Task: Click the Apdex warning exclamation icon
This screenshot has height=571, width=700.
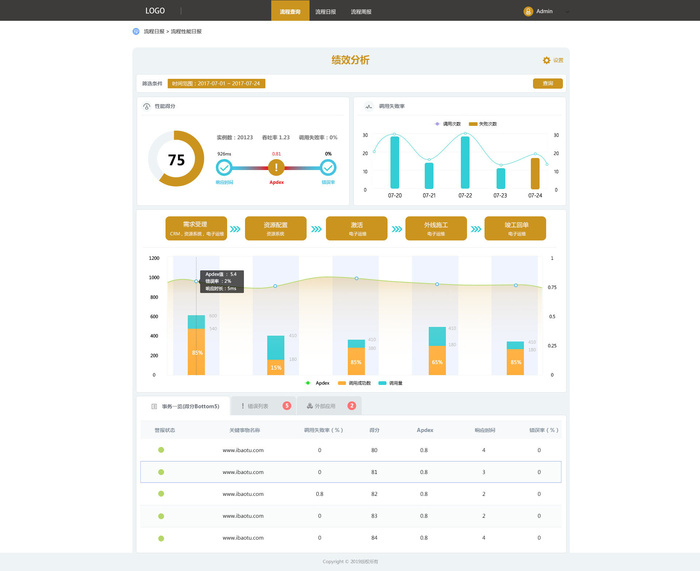Action: (276, 168)
